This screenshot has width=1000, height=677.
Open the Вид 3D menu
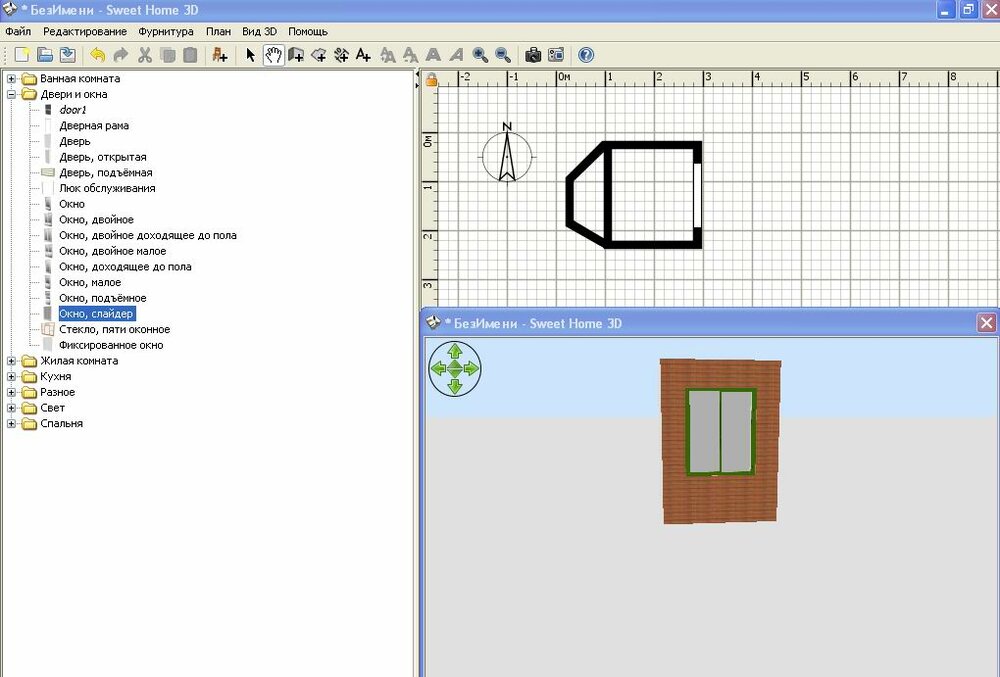point(258,31)
